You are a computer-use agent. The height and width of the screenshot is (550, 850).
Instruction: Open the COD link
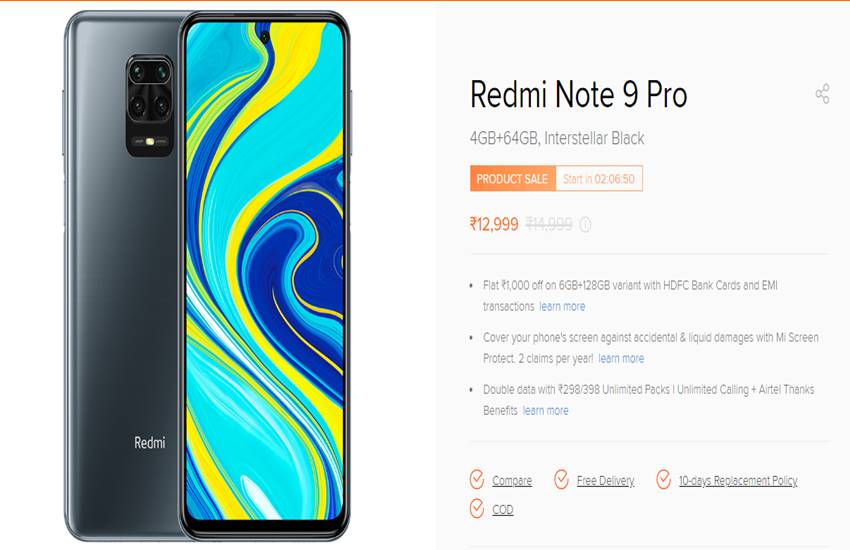coord(503,510)
